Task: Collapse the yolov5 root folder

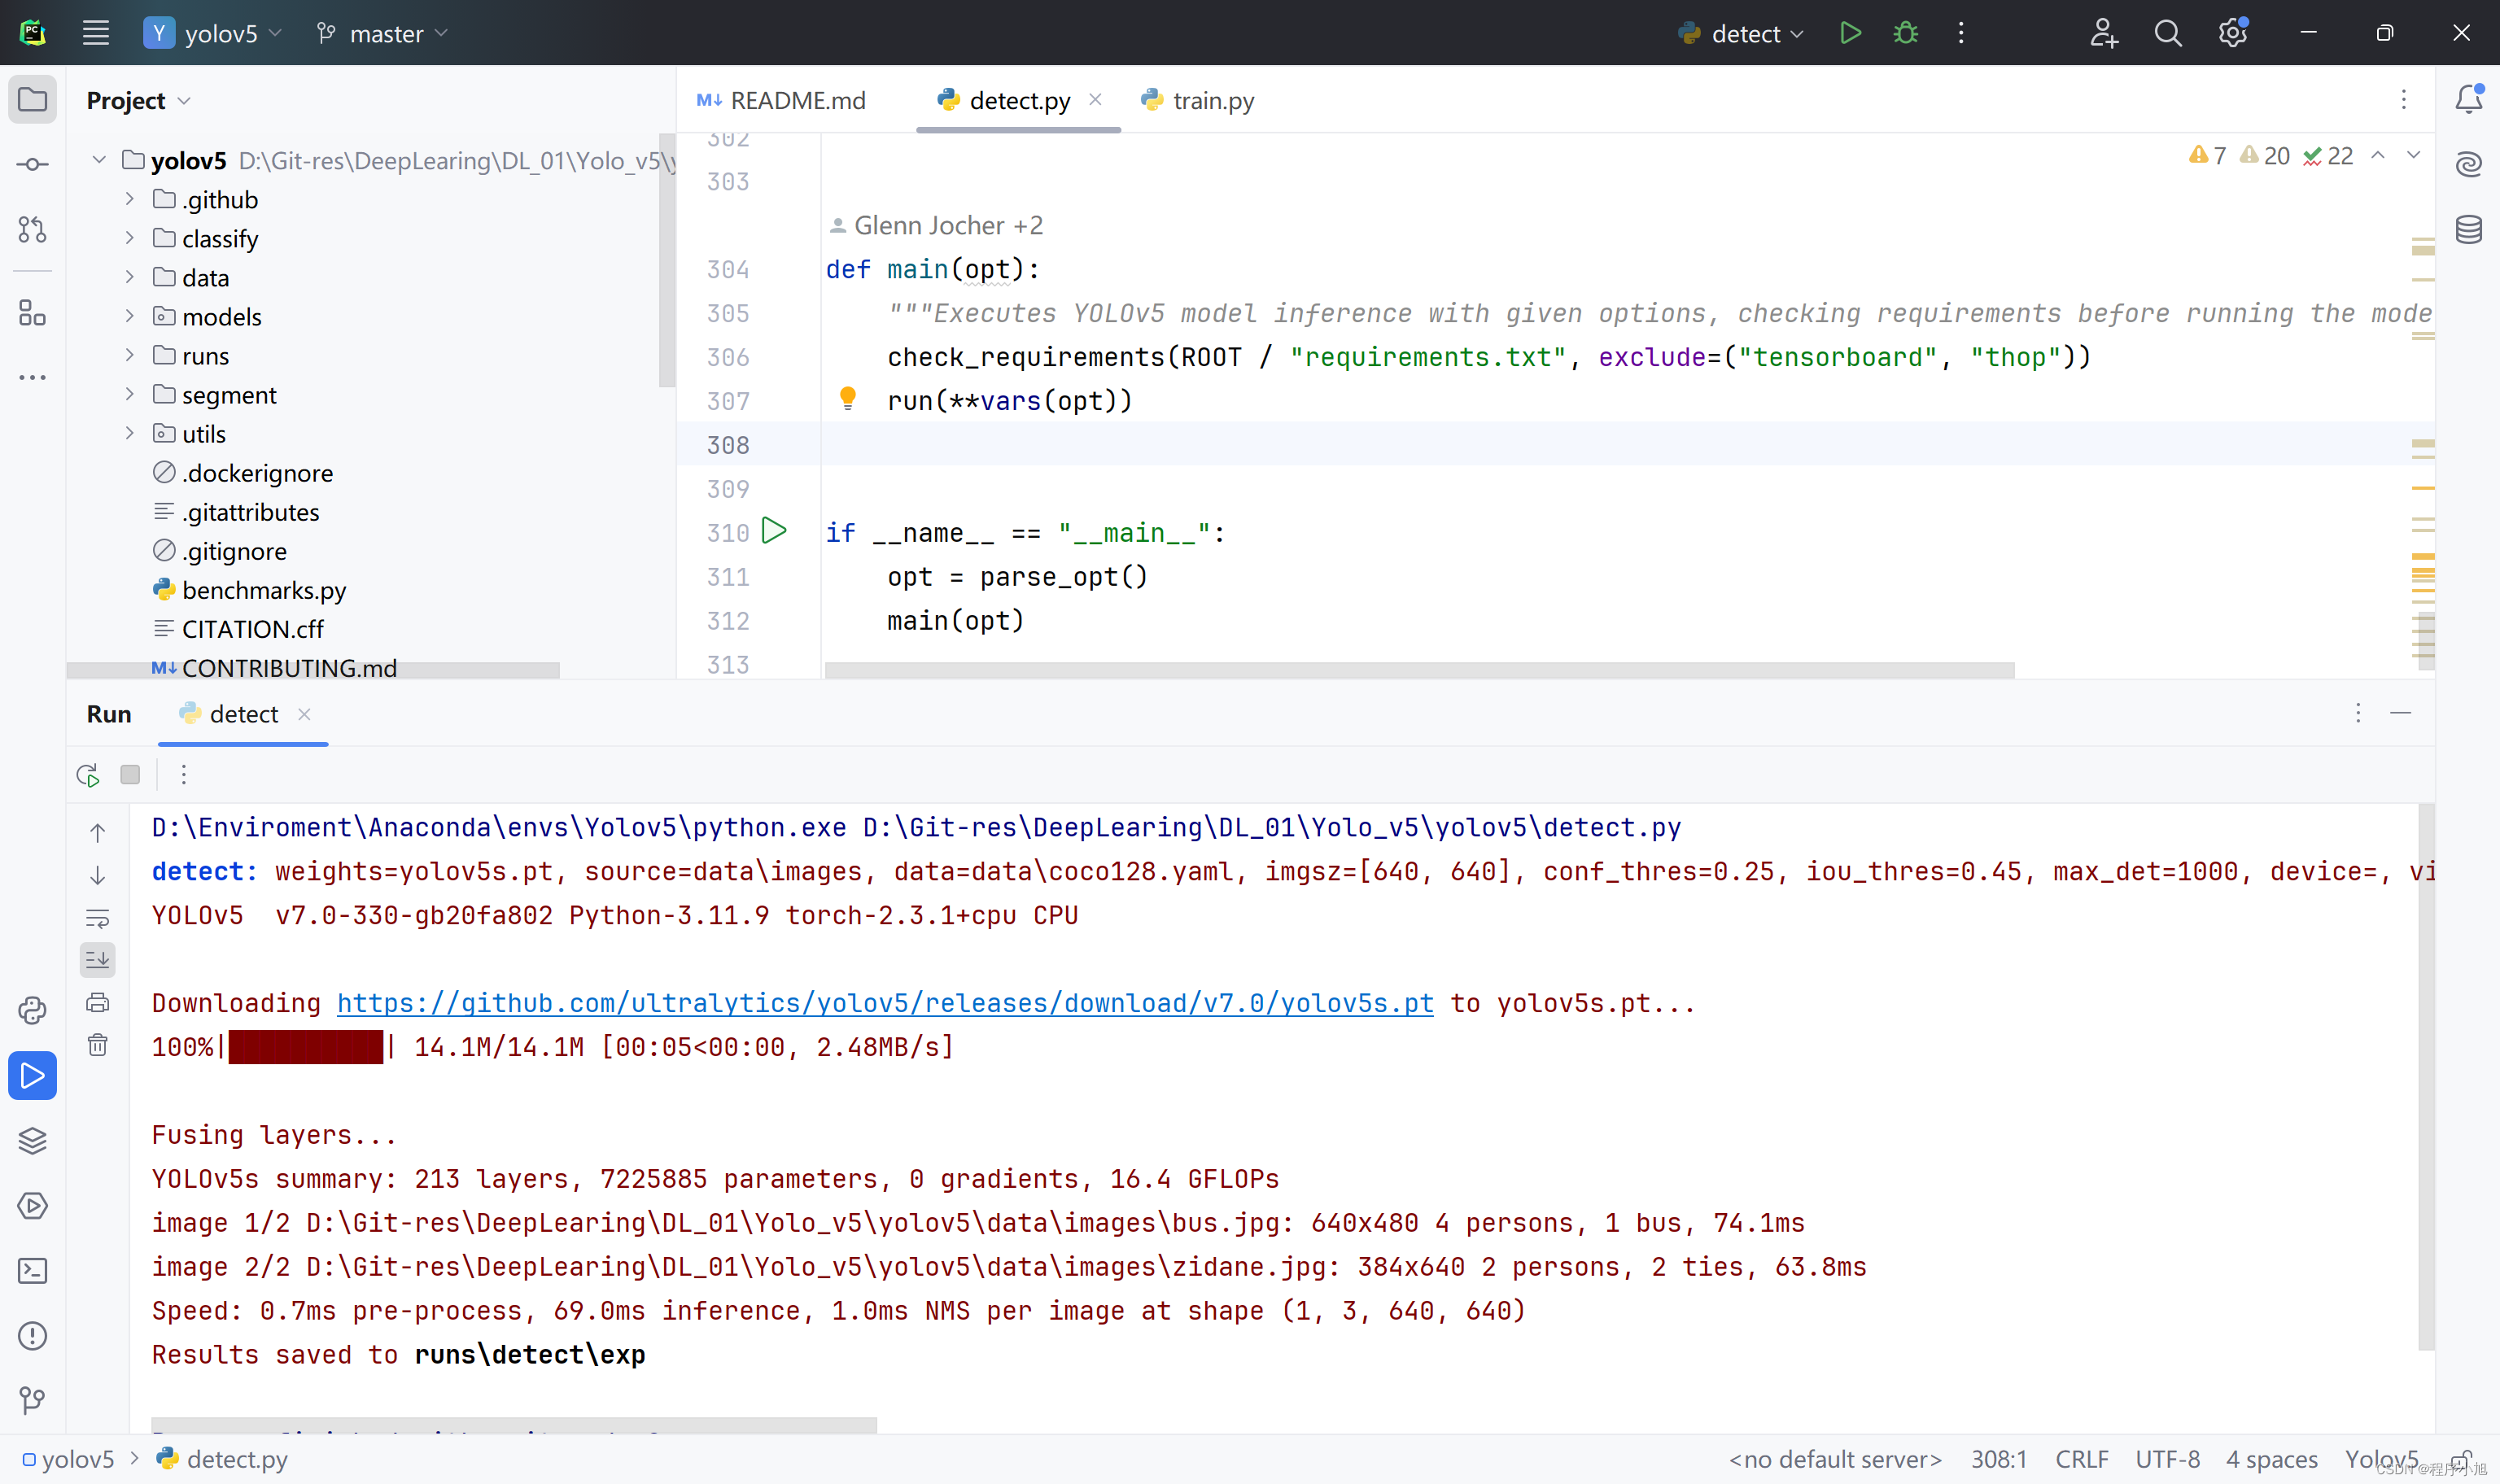Action: pyautogui.click(x=99, y=160)
